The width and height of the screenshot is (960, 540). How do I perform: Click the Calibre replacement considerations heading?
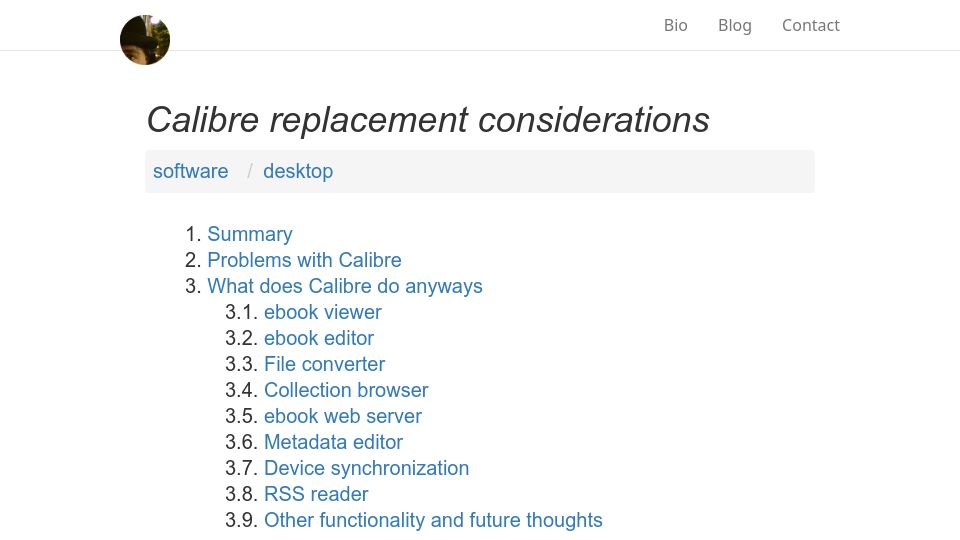coord(428,119)
